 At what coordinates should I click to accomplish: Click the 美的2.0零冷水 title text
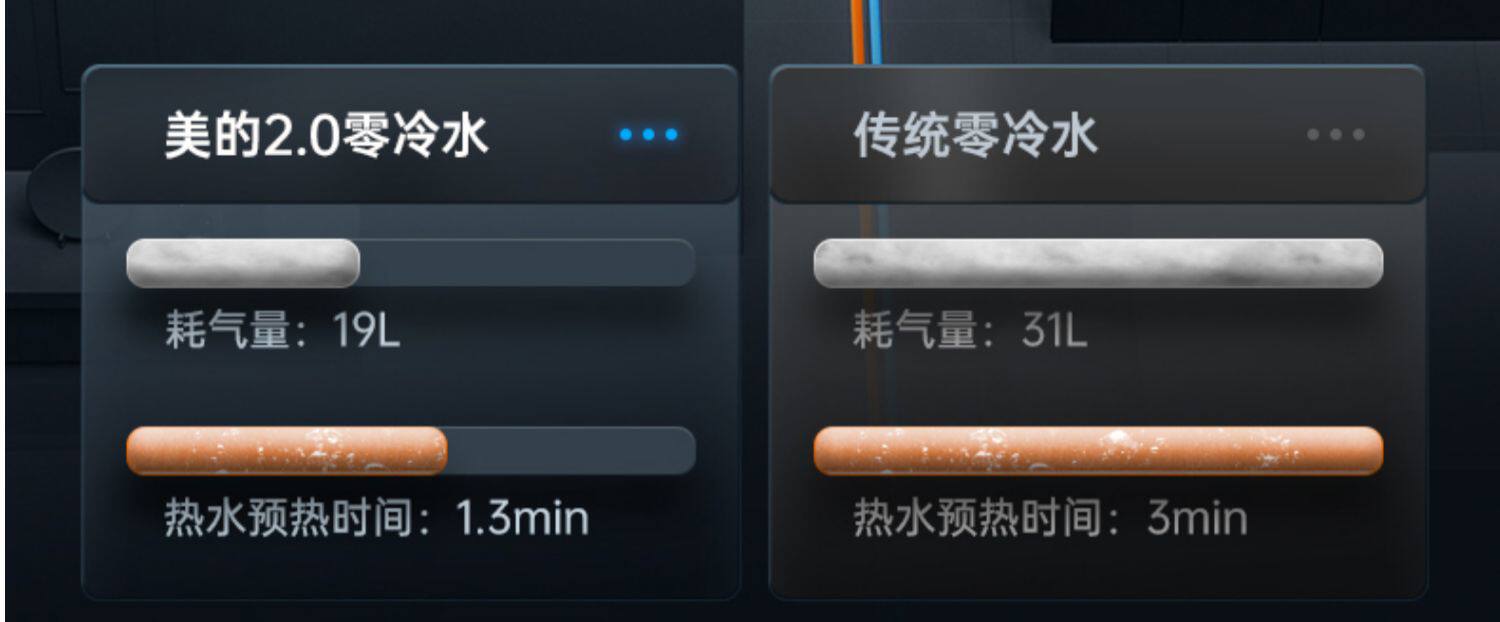[x=326, y=135]
